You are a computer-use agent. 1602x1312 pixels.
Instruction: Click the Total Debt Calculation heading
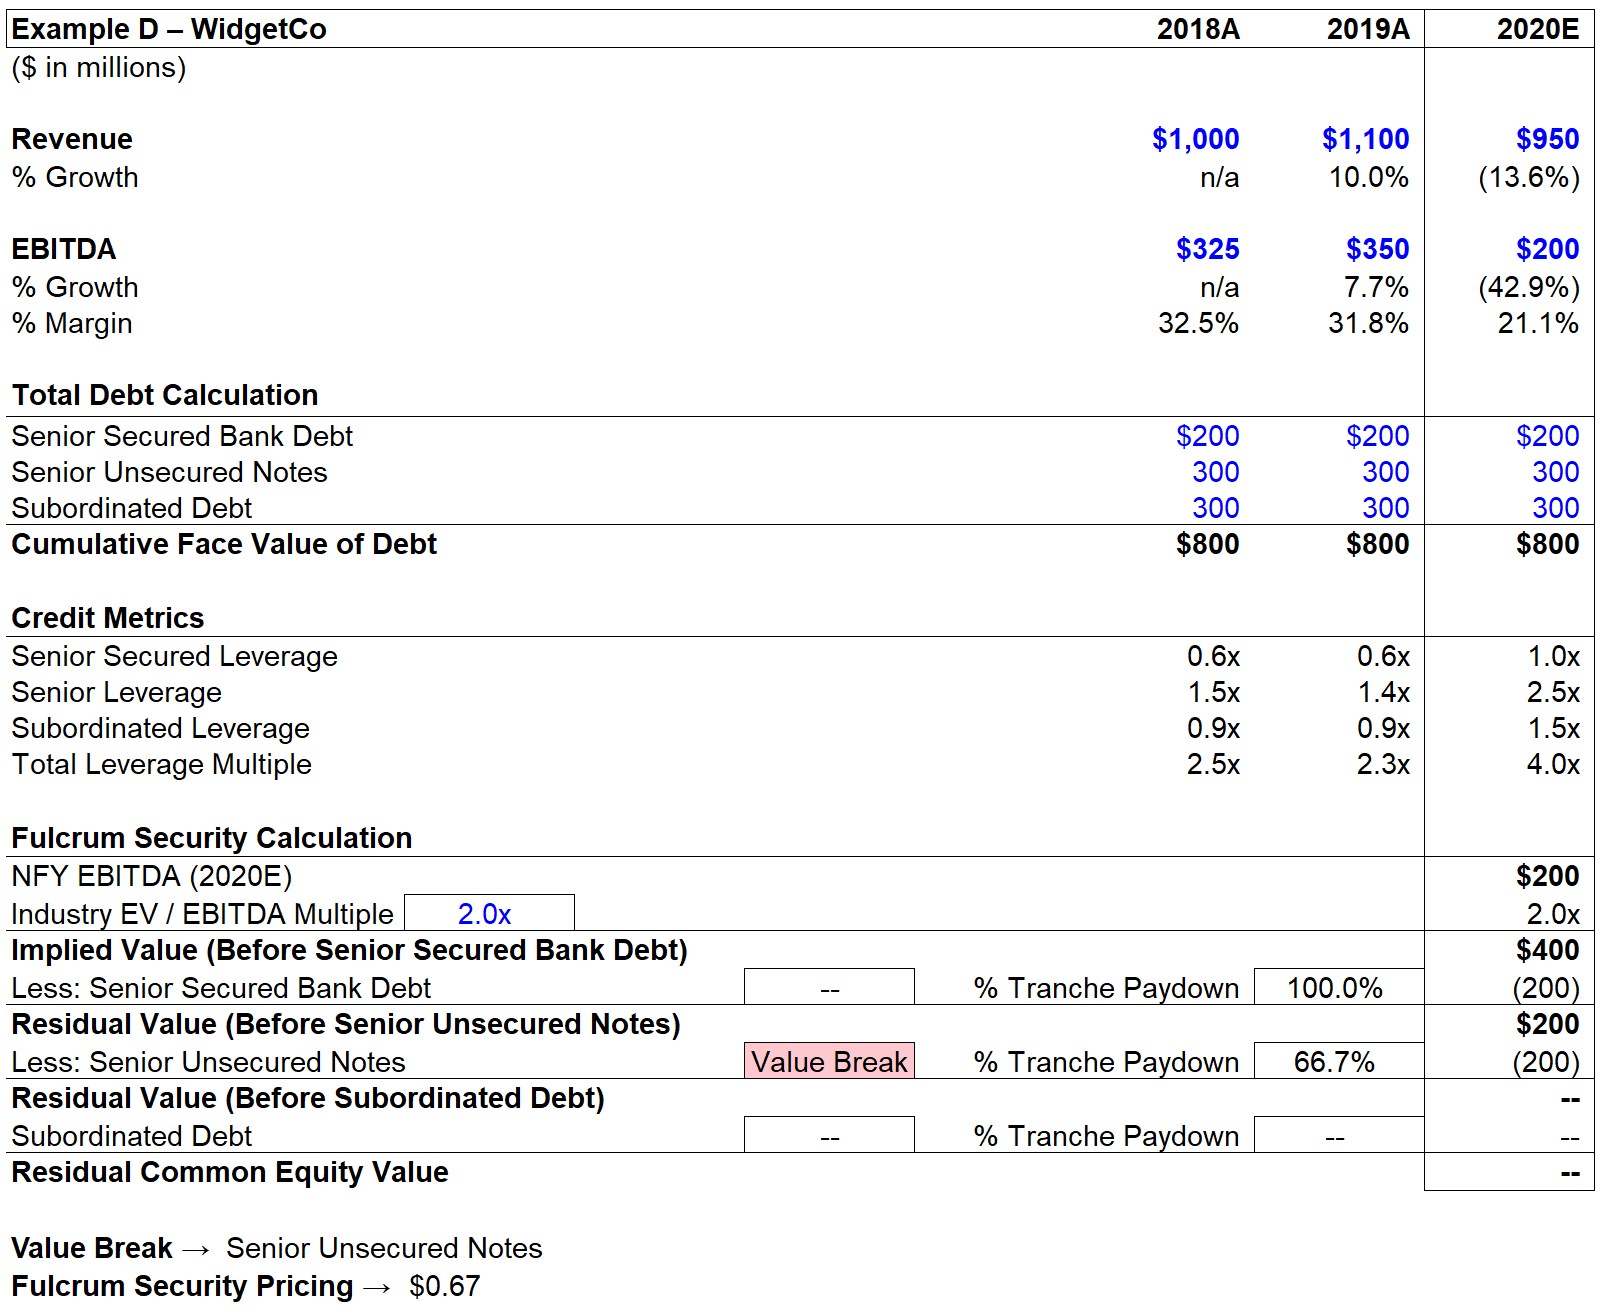tap(165, 395)
